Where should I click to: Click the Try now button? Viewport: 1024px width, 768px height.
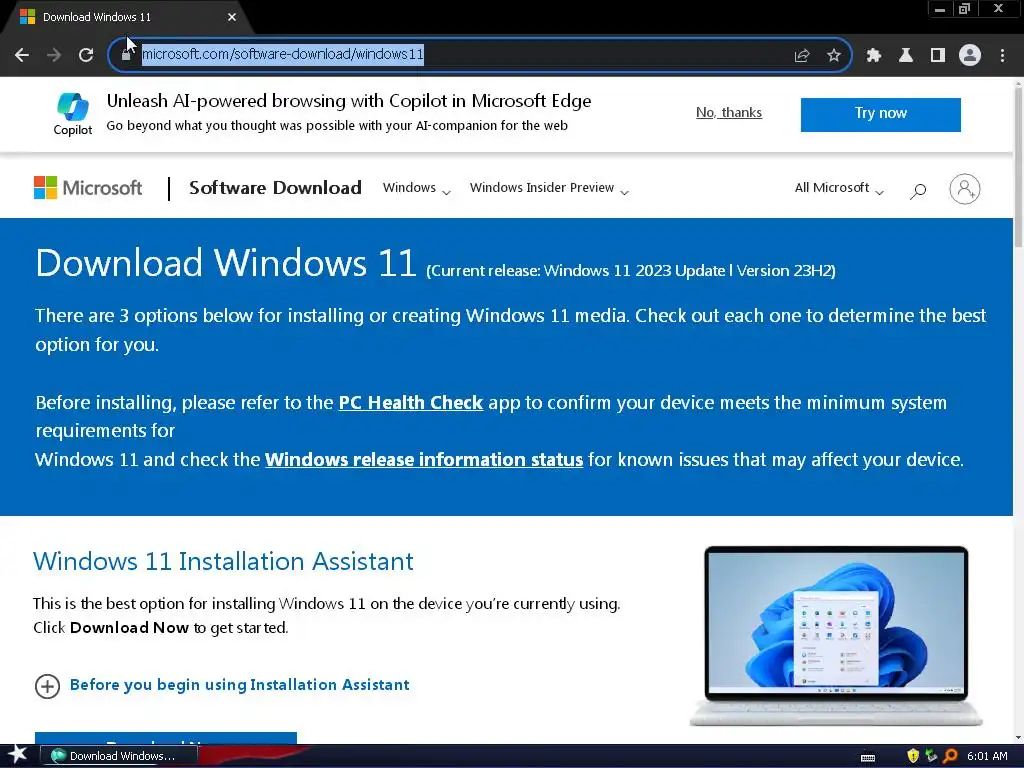click(x=880, y=114)
